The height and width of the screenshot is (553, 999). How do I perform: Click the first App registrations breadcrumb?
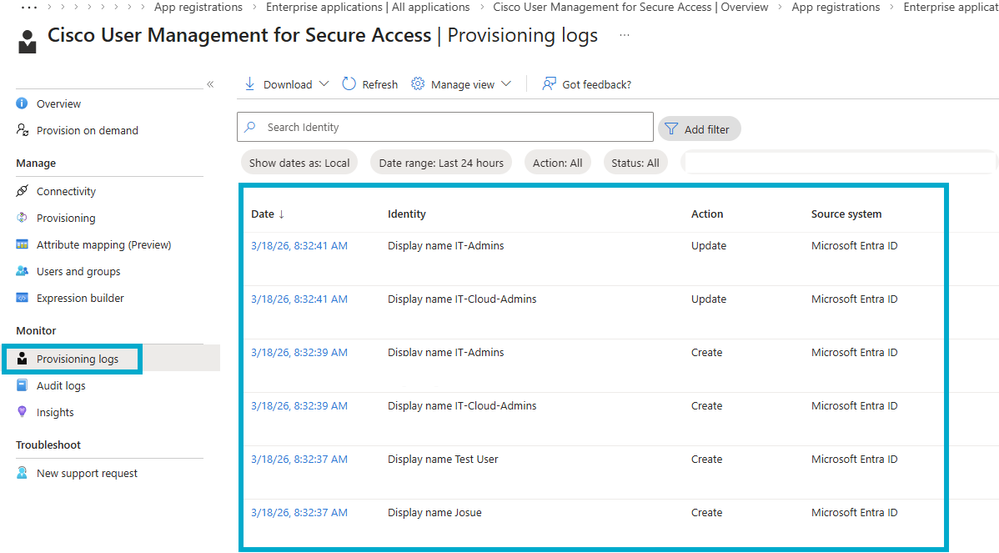click(x=198, y=7)
